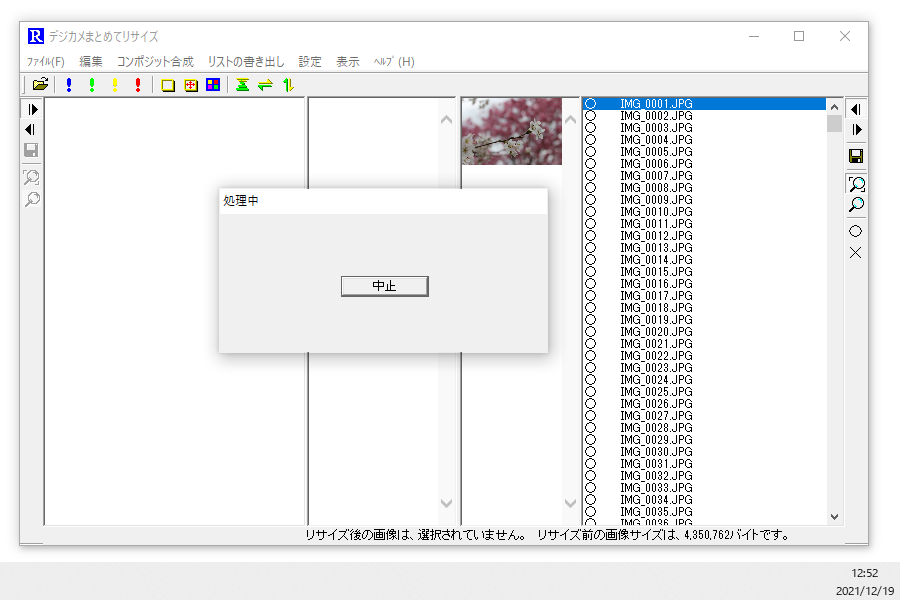Click the four-color grid toolbar icon
Image resolution: width=900 pixels, height=600 pixels.
(x=213, y=85)
